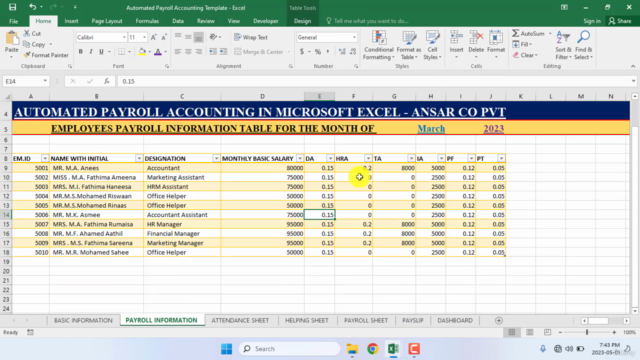Click the Fill button in Editing
The width and height of the screenshot is (640, 360).
click(522, 44)
